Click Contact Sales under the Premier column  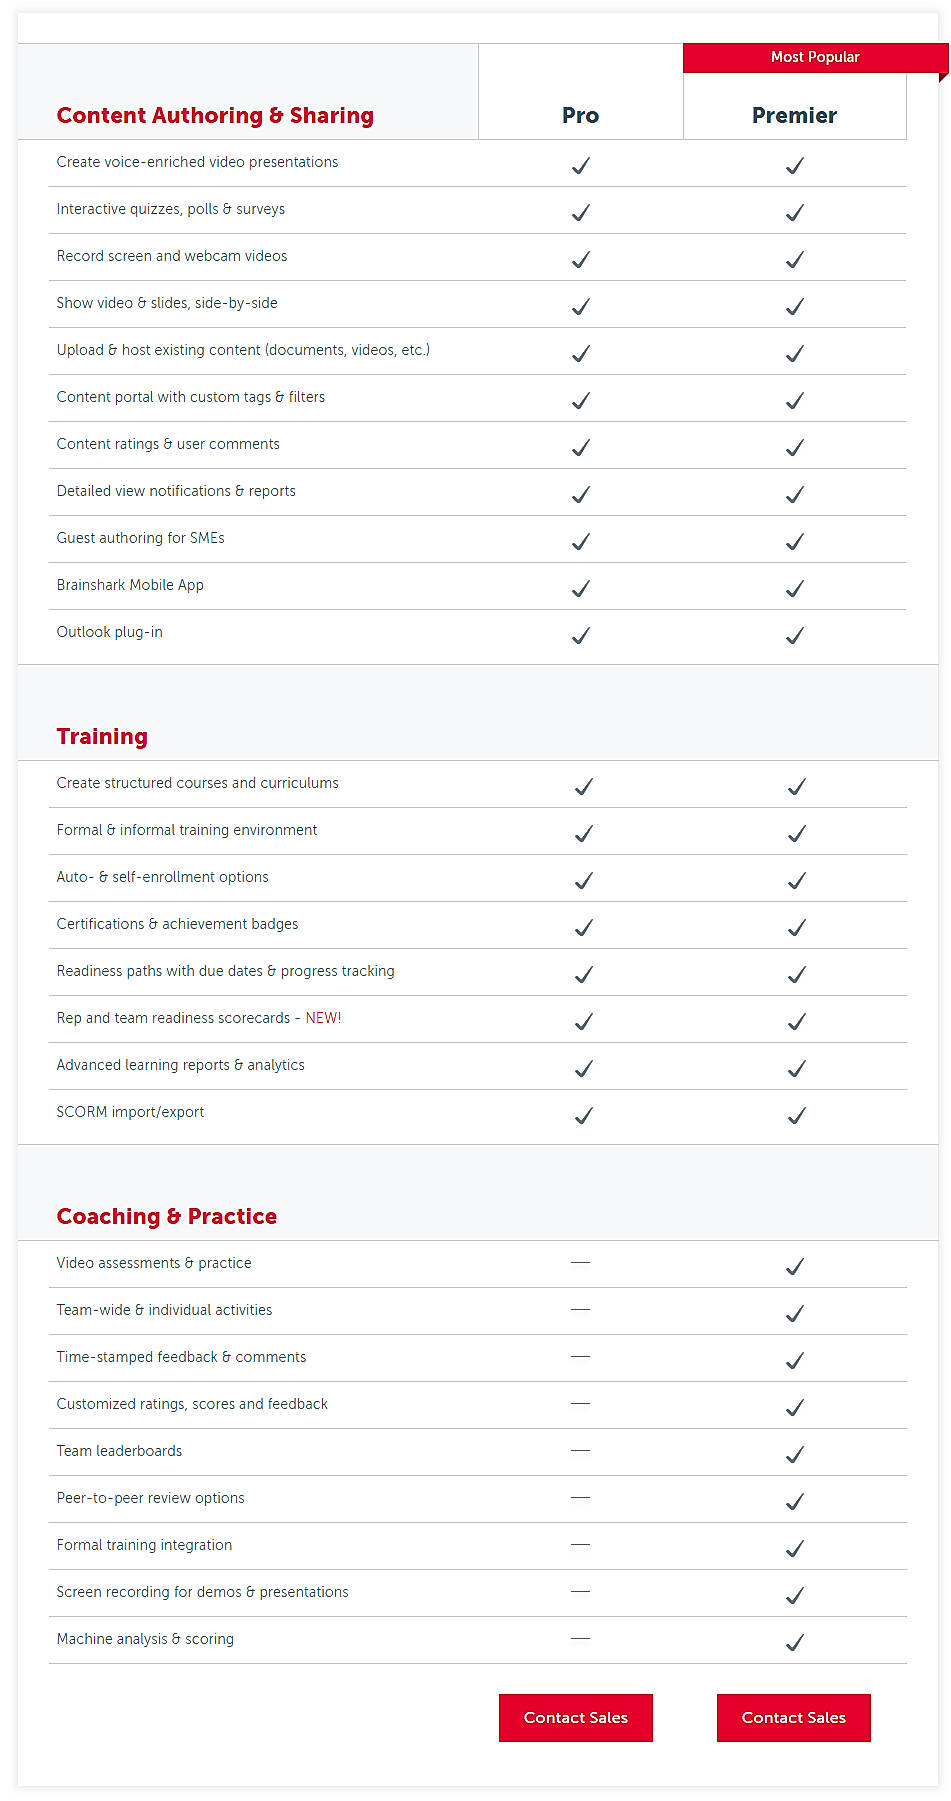click(793, 1718)
